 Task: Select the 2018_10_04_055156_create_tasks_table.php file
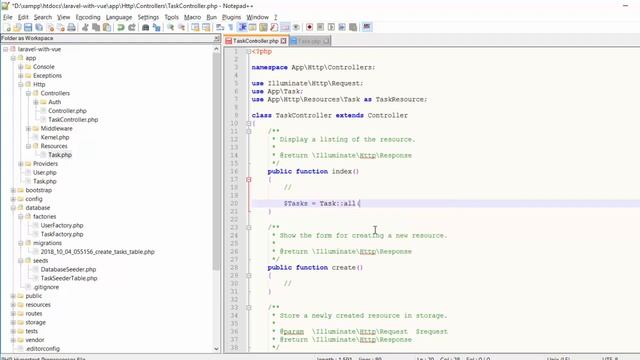click(98, 252)
